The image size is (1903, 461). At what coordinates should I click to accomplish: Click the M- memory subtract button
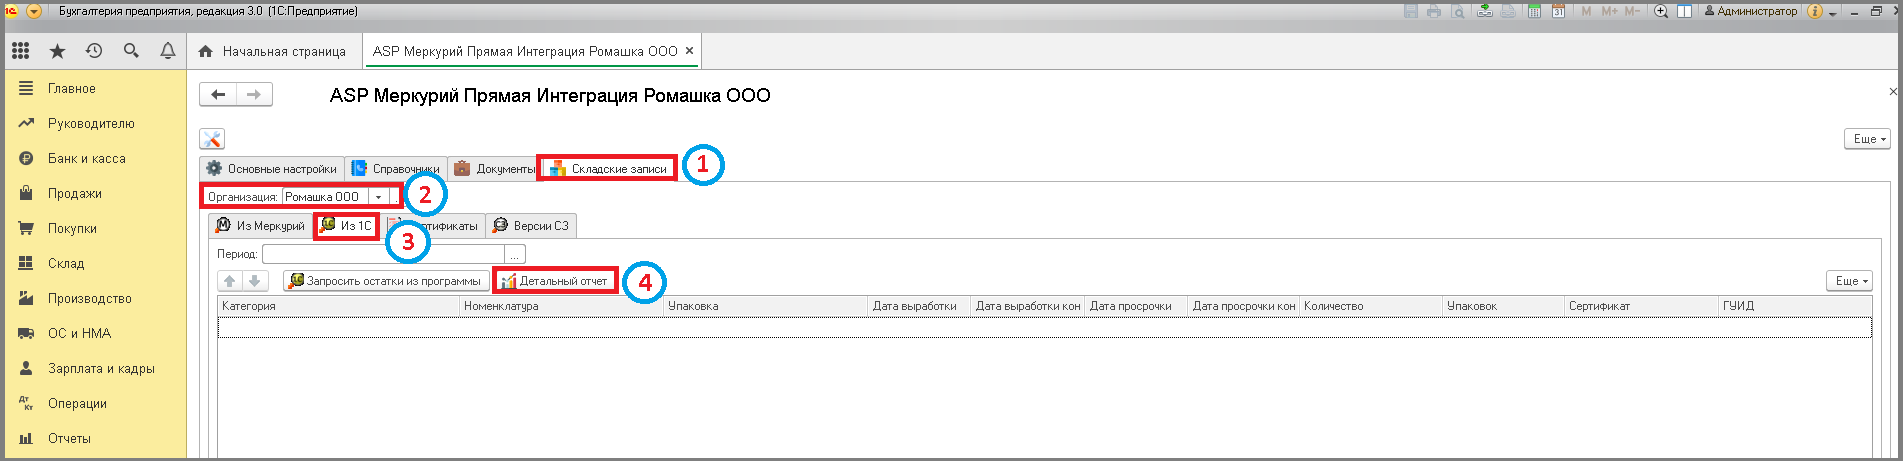point(1632,11)
